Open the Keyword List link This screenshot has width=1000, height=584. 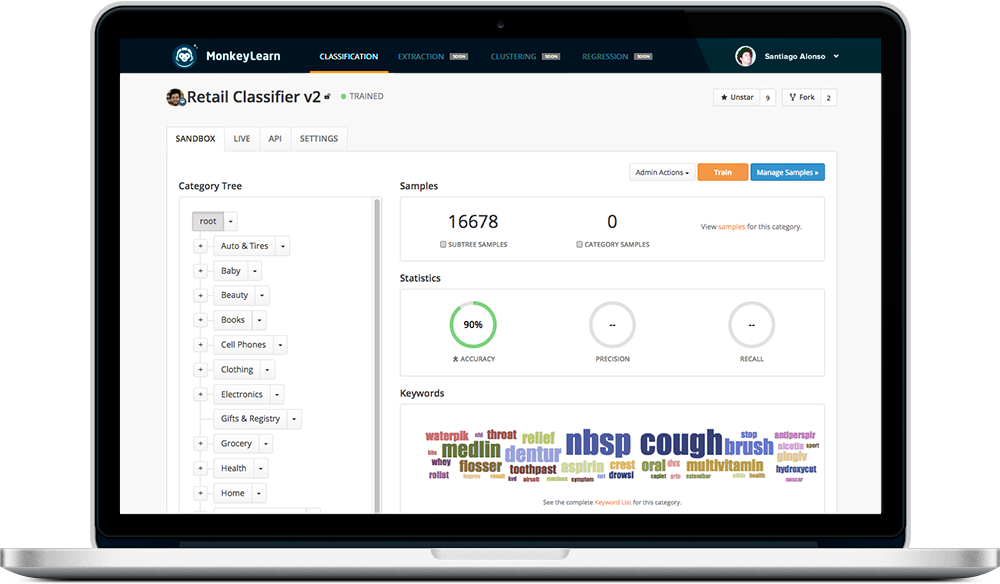tap(613, 502)
